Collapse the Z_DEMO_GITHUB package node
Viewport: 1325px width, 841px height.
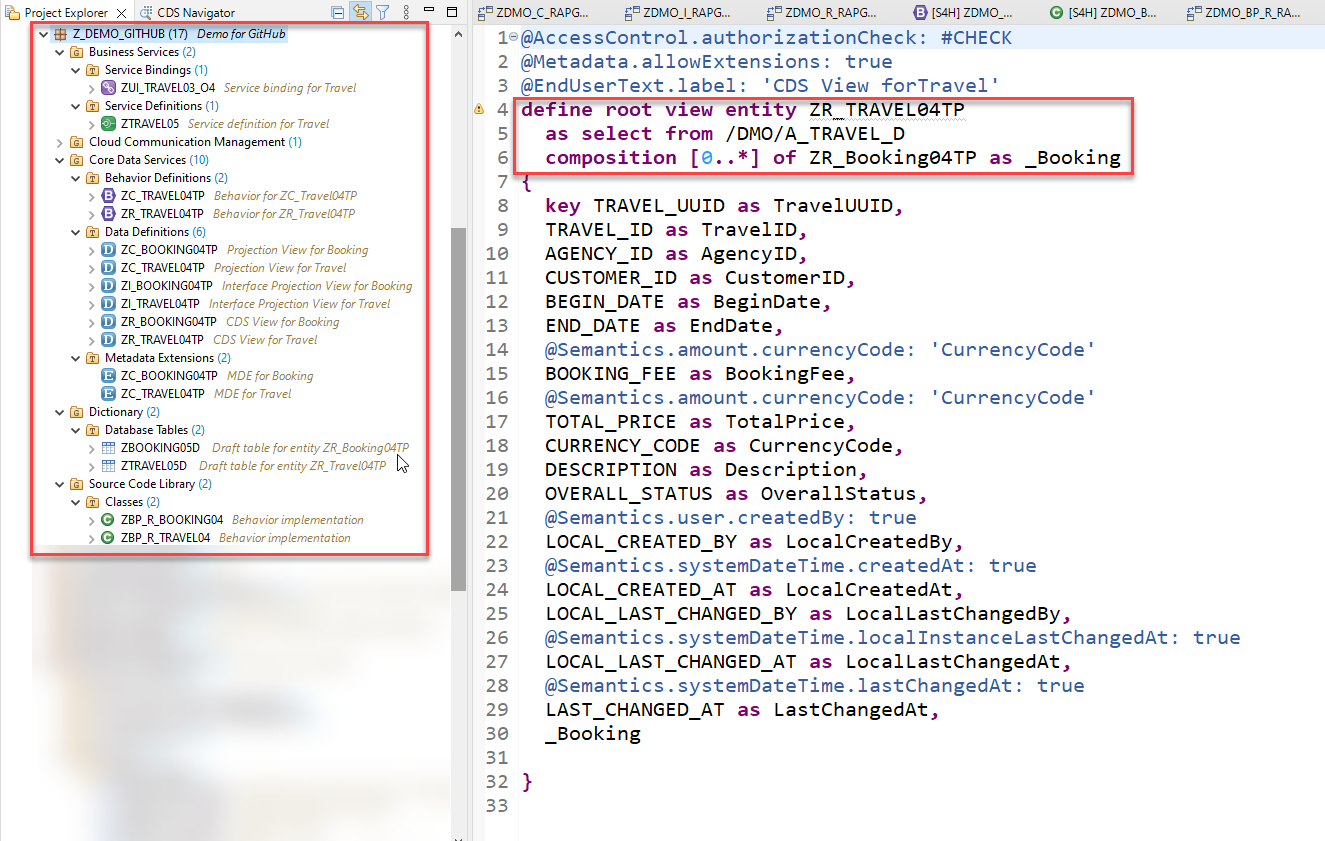point(44,34)
